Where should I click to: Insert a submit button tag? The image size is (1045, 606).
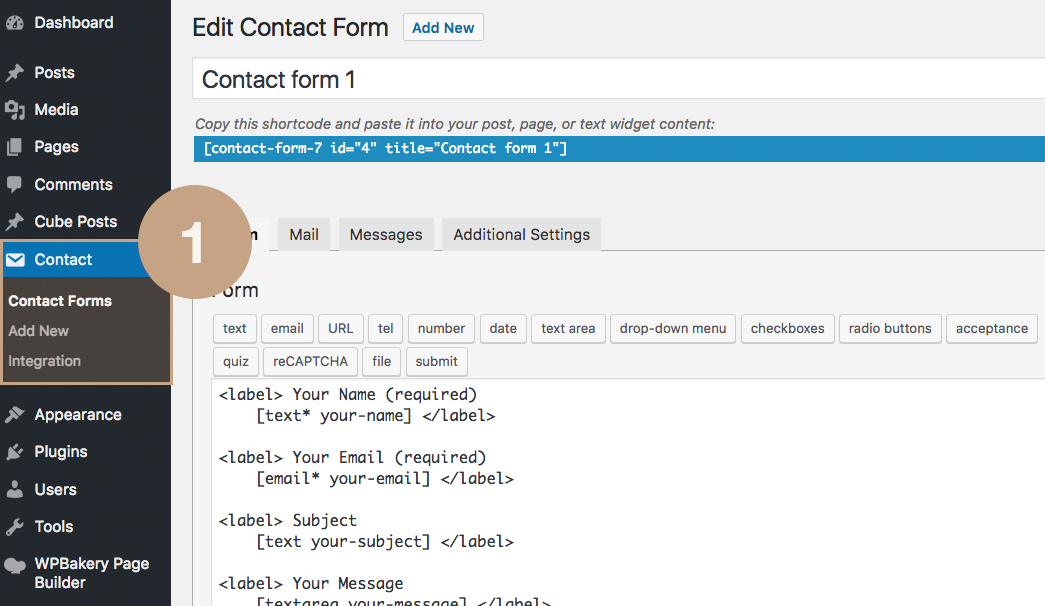[x=437, y=361]
